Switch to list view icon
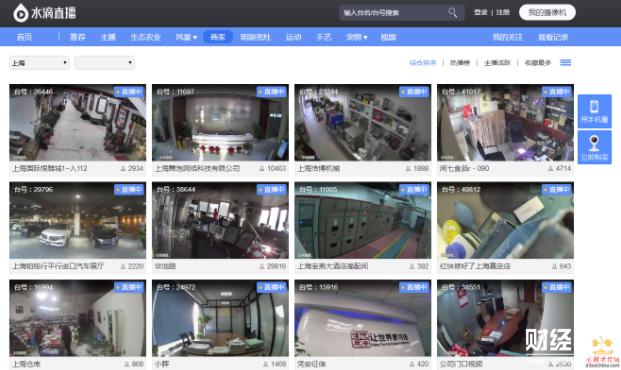Image resolution: width=621 pixels, height=370 pixels. click(566, 63)
